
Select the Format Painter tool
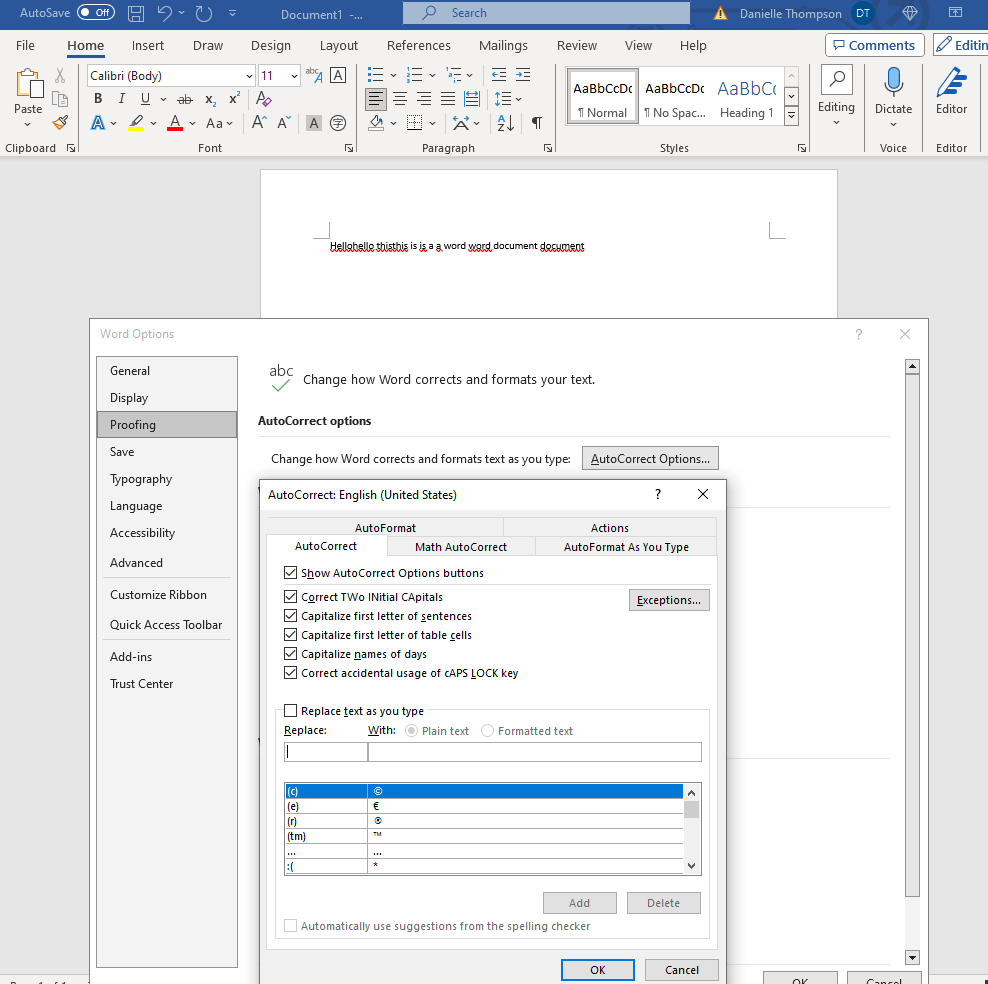pos(60,122)
